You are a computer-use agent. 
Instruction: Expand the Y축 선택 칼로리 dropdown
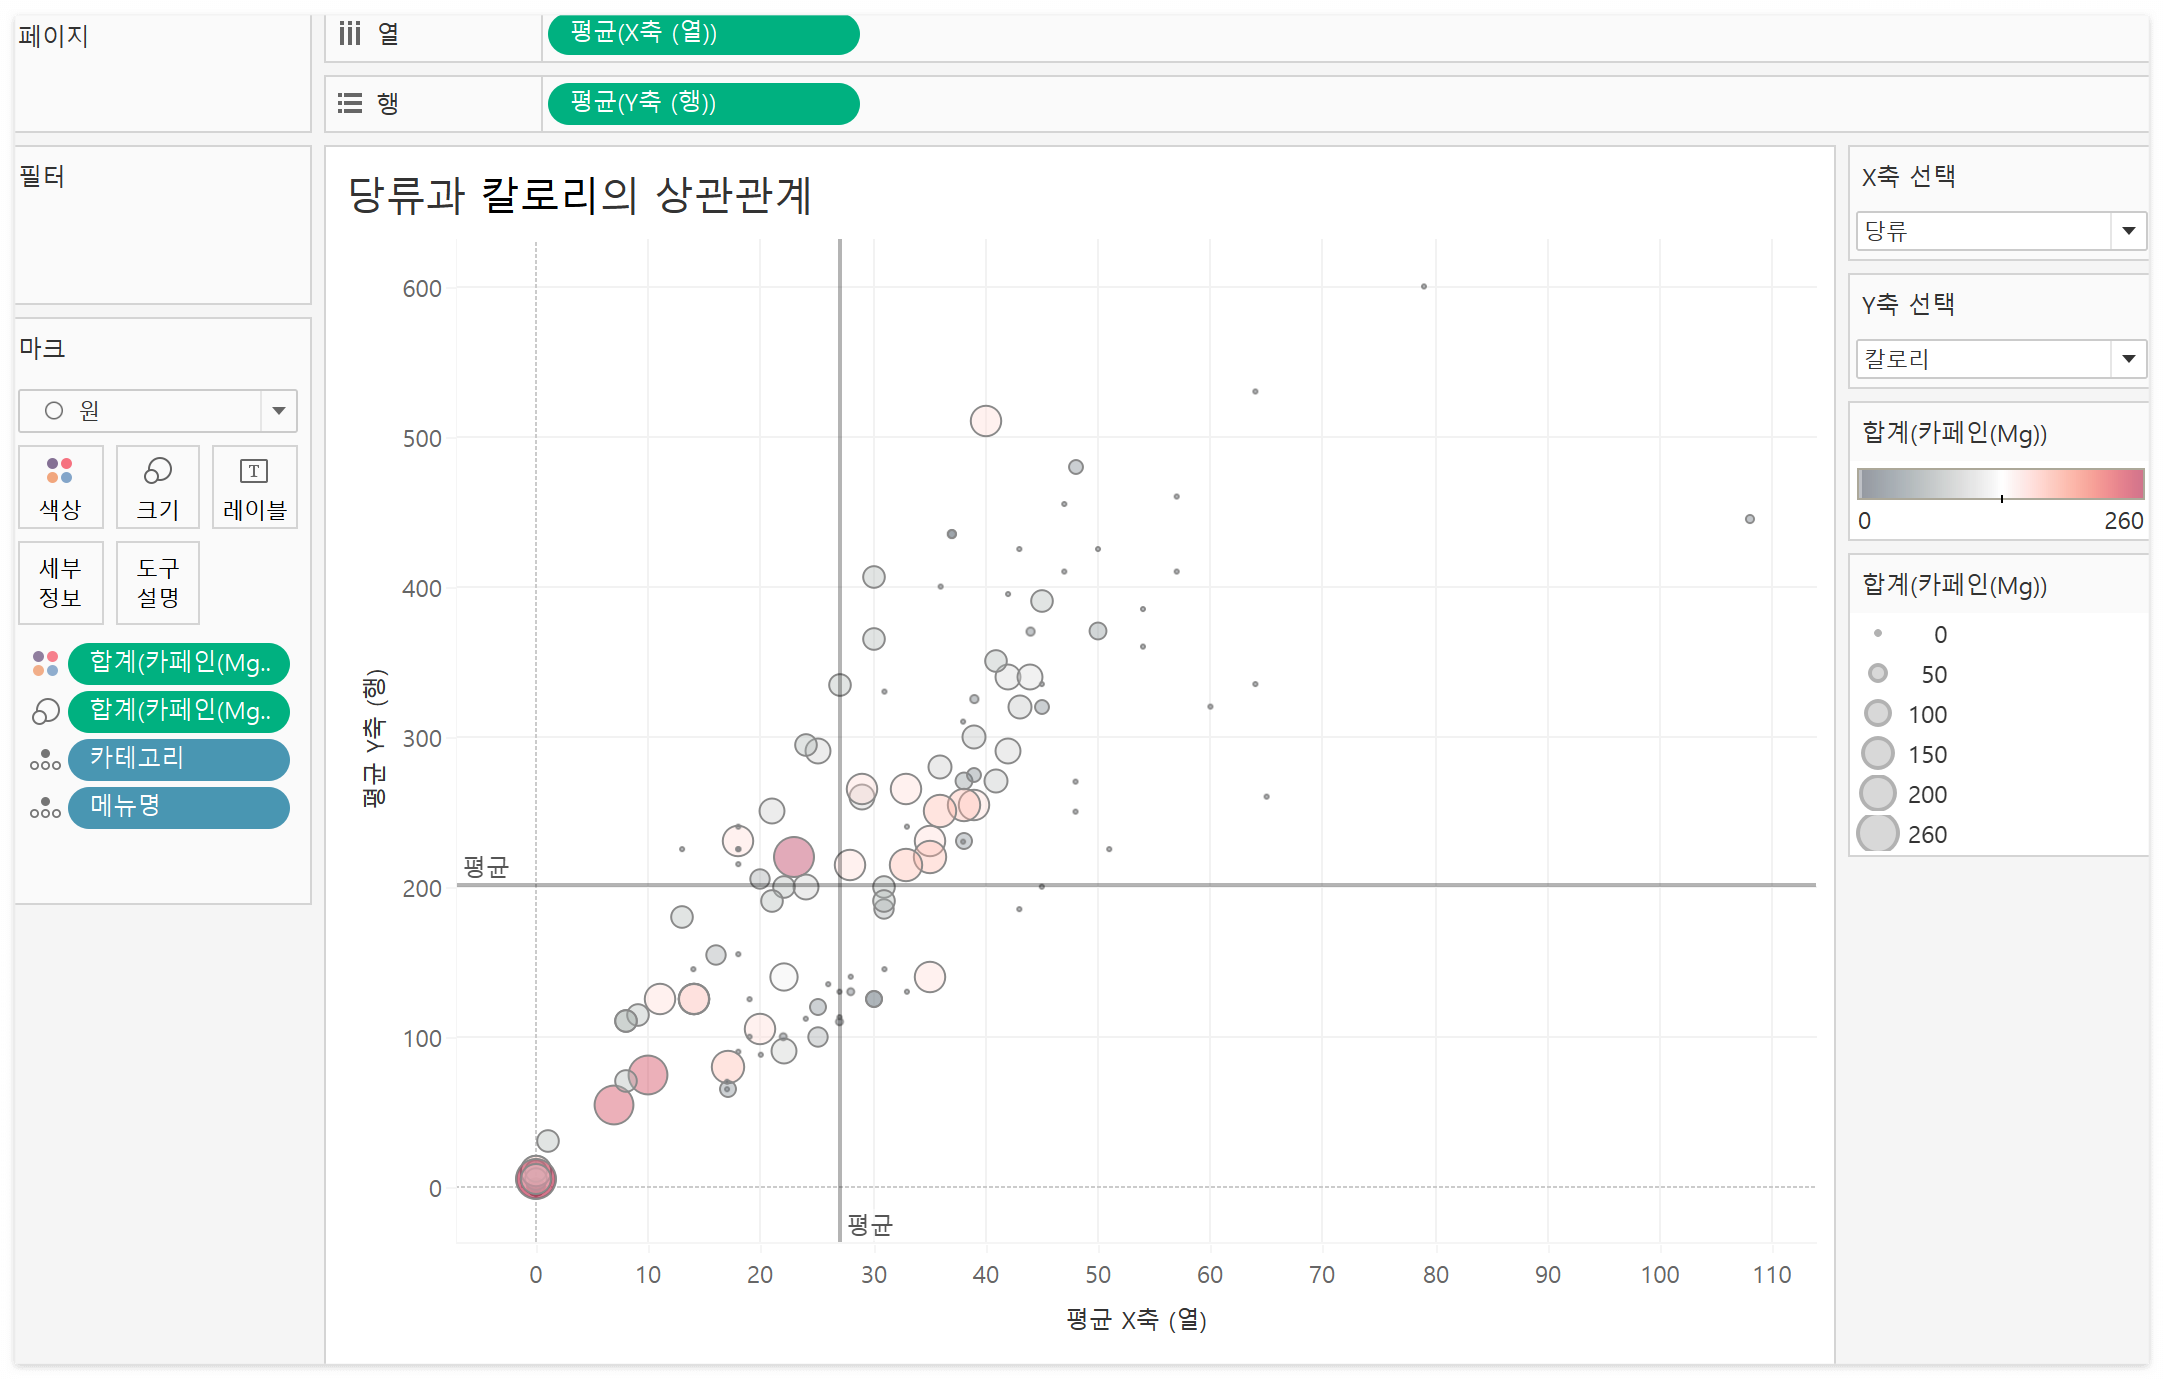tap(2128, 359)
